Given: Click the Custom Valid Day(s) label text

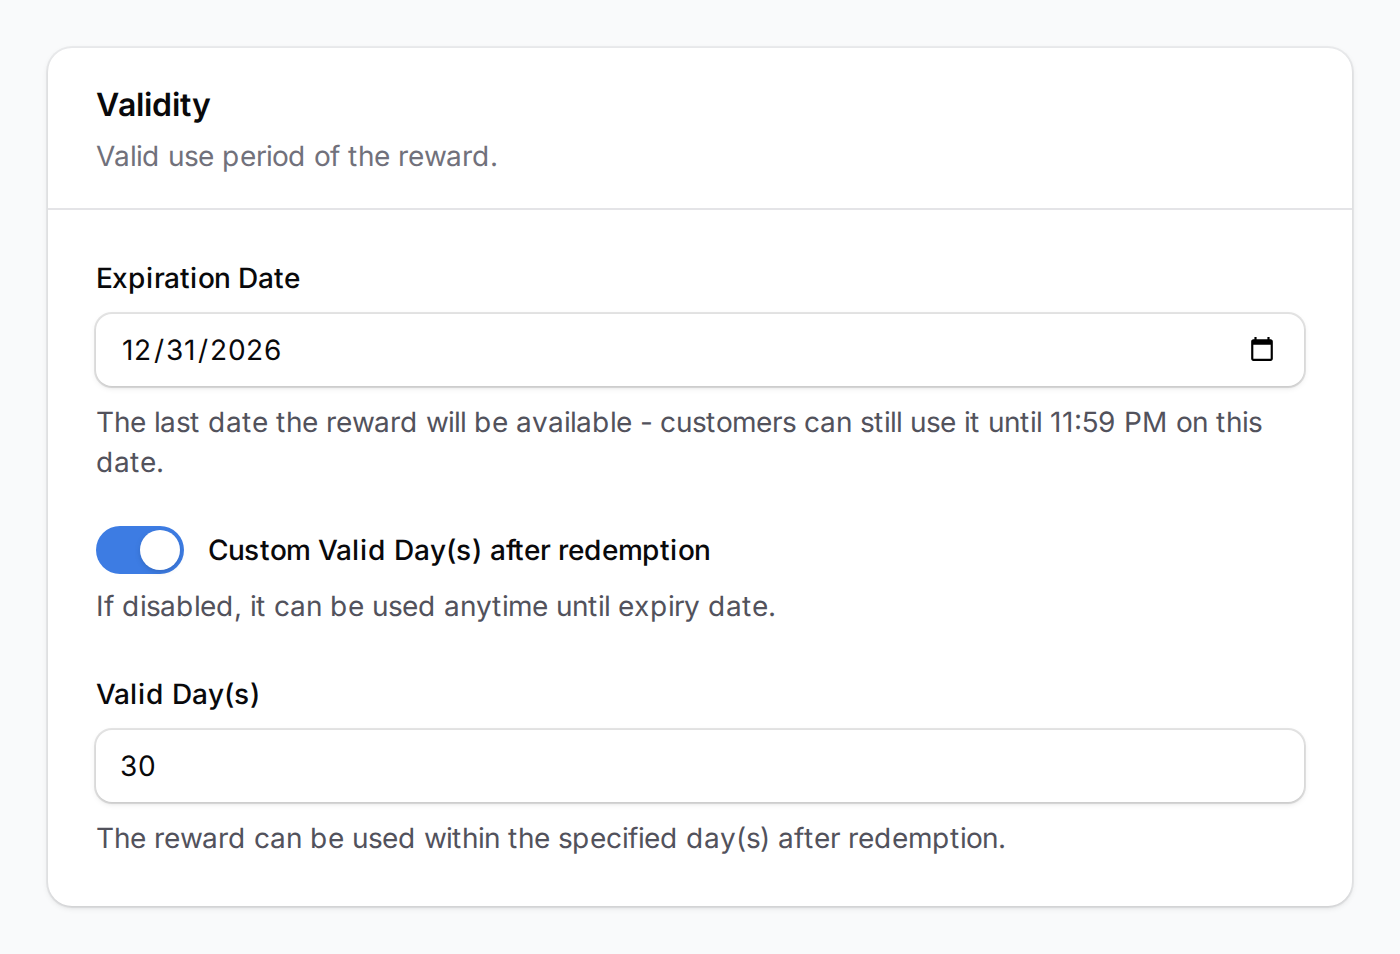Looking at the screenshot, I should (x=458, y=550).
